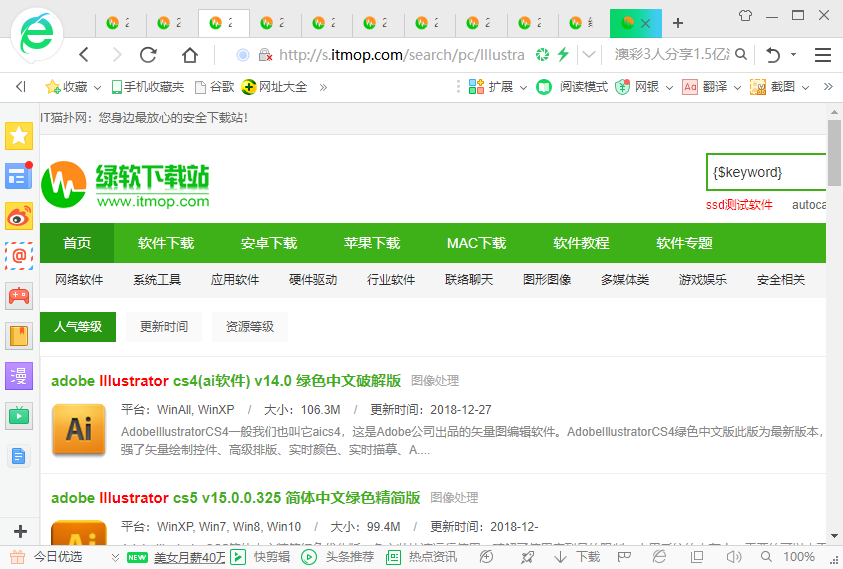Open Favorites star in left sidebar

pyautogui.click(x=19, y=136)
